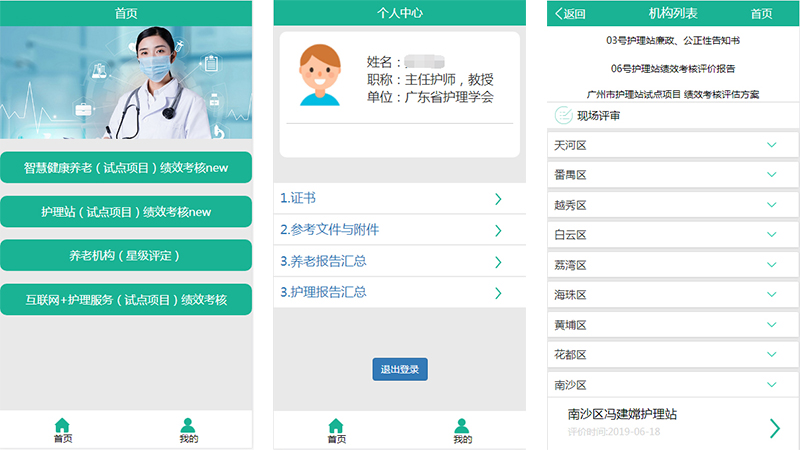Tap the 我的 person icon below the green buttons
Image resolution: width=800 pixels, height=450 pixels.
click(x=188, y=425)
